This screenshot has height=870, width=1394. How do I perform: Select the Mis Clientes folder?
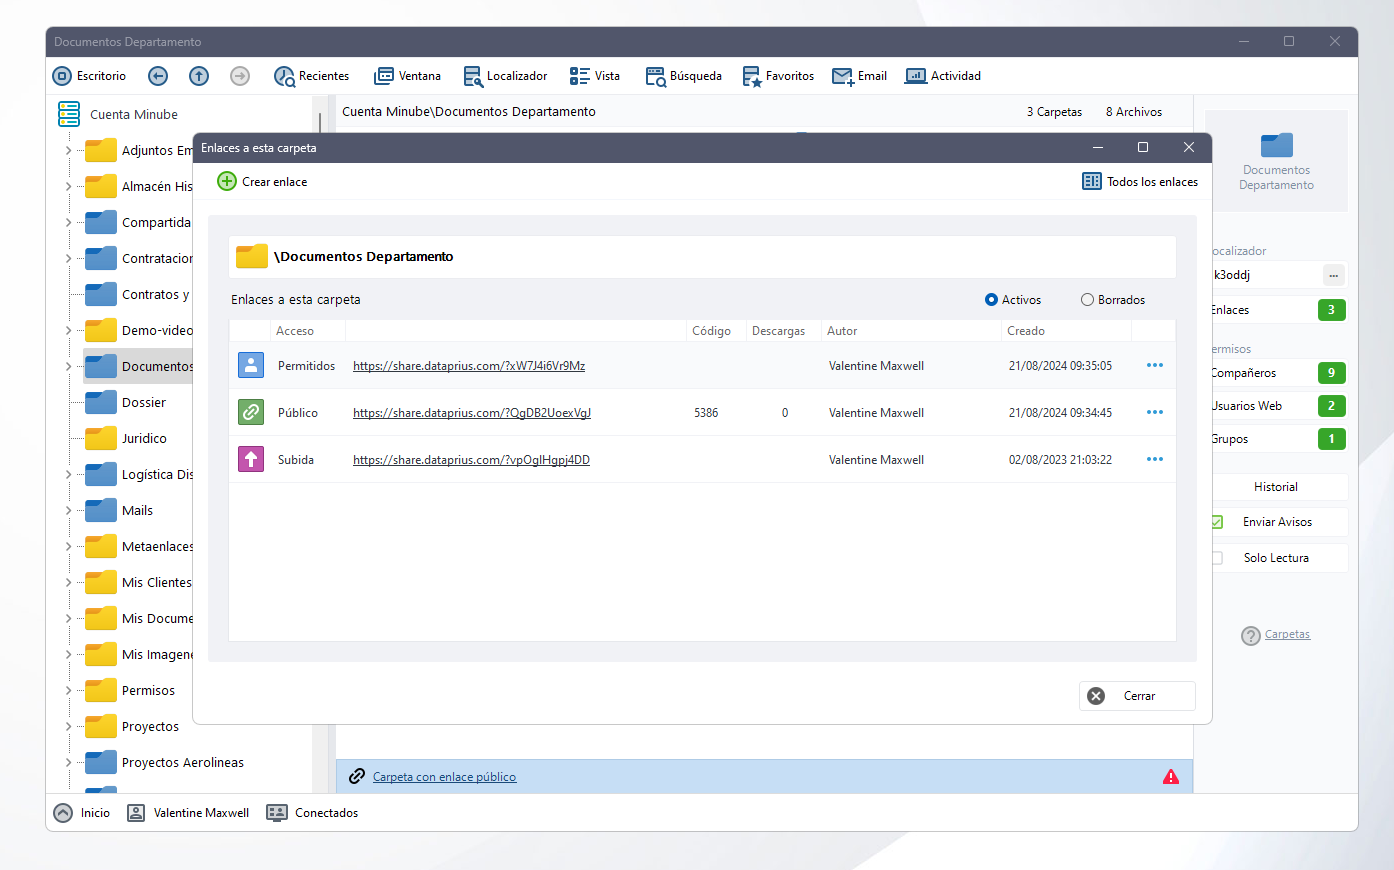tap(138, 582)
